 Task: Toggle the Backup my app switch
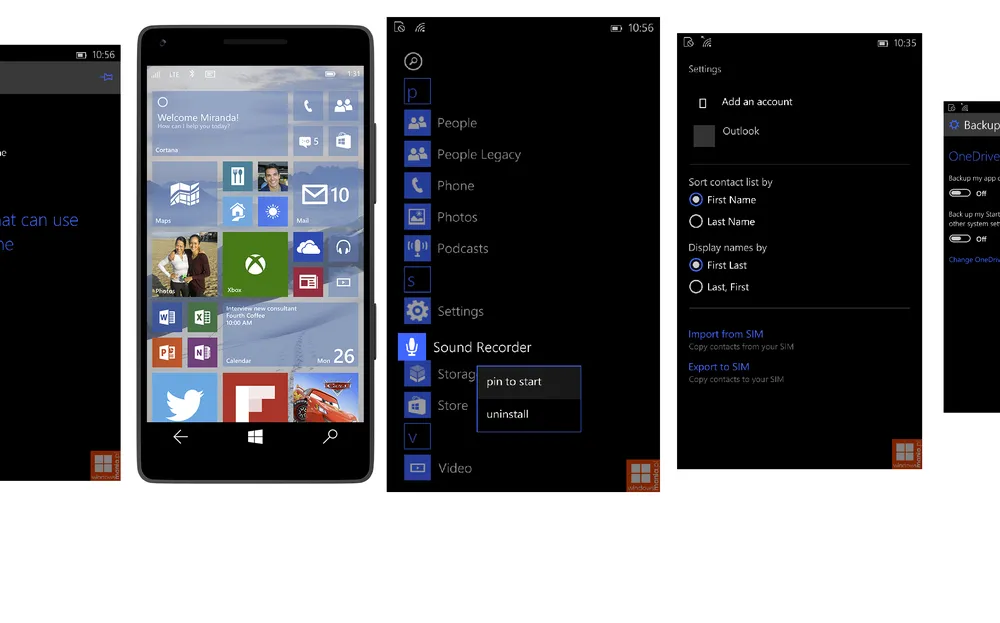[x=960, y=193]
